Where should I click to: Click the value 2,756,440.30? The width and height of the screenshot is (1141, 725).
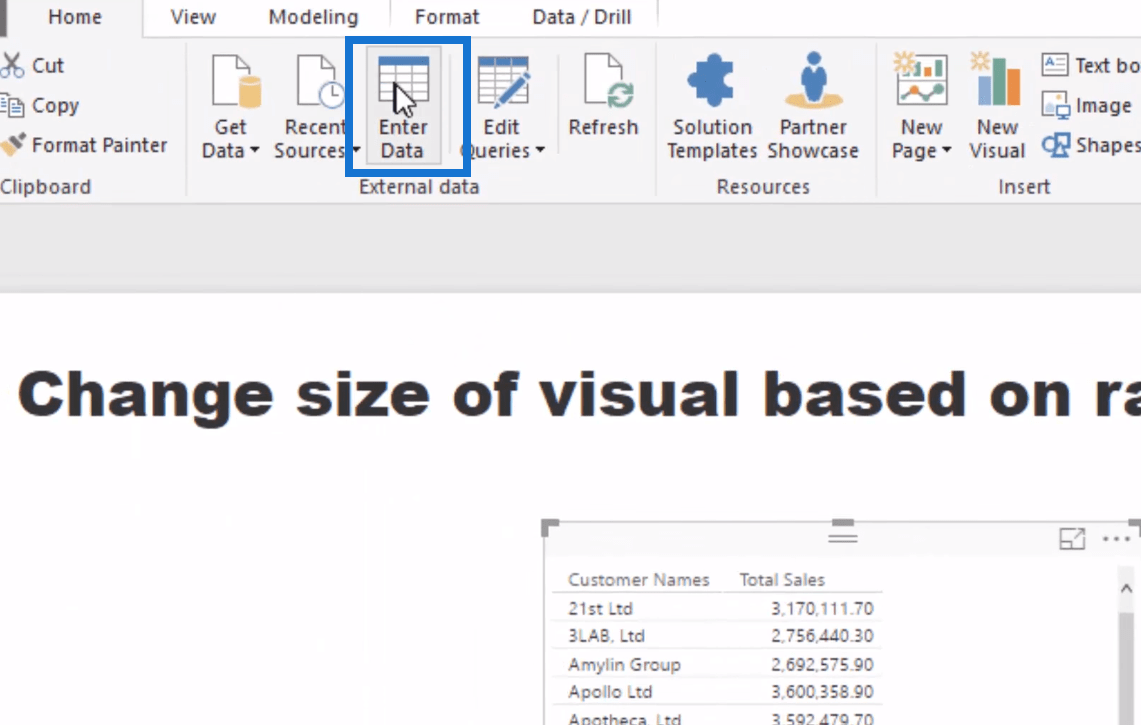[822, 636]
